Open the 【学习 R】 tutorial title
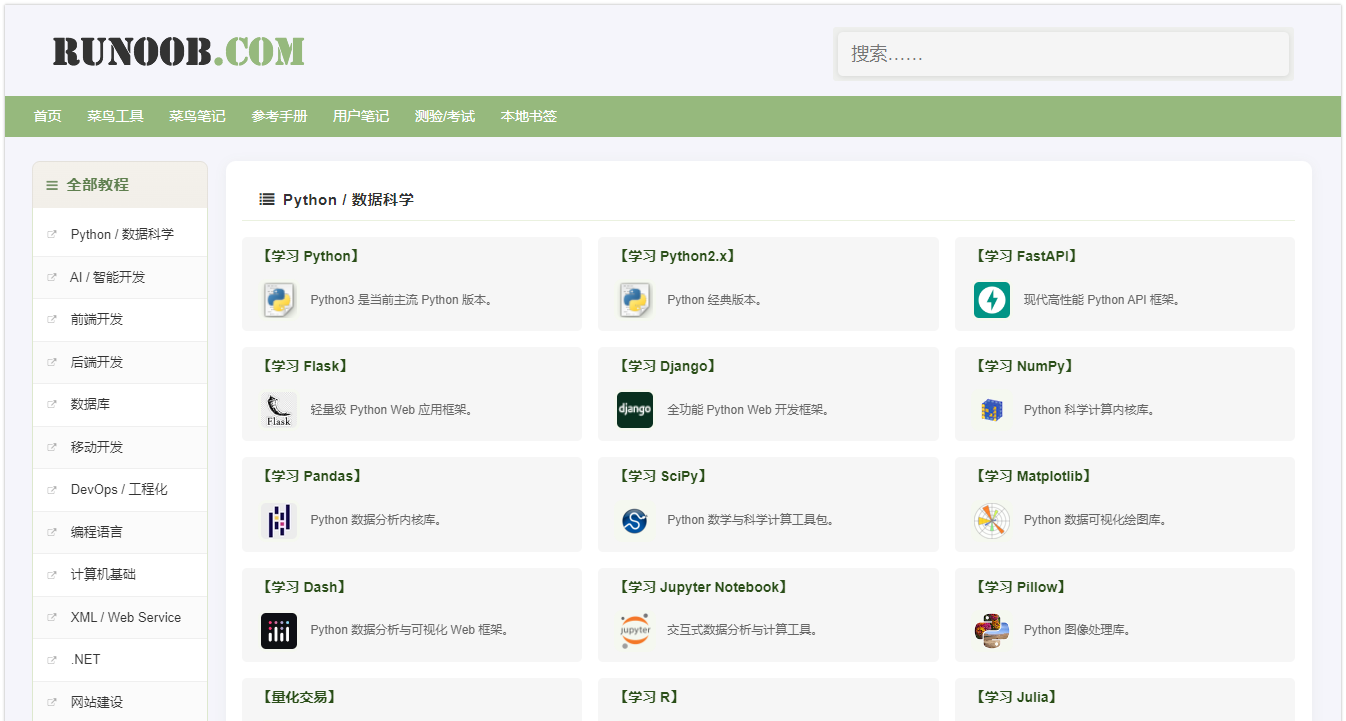 (x=650, y=697)
